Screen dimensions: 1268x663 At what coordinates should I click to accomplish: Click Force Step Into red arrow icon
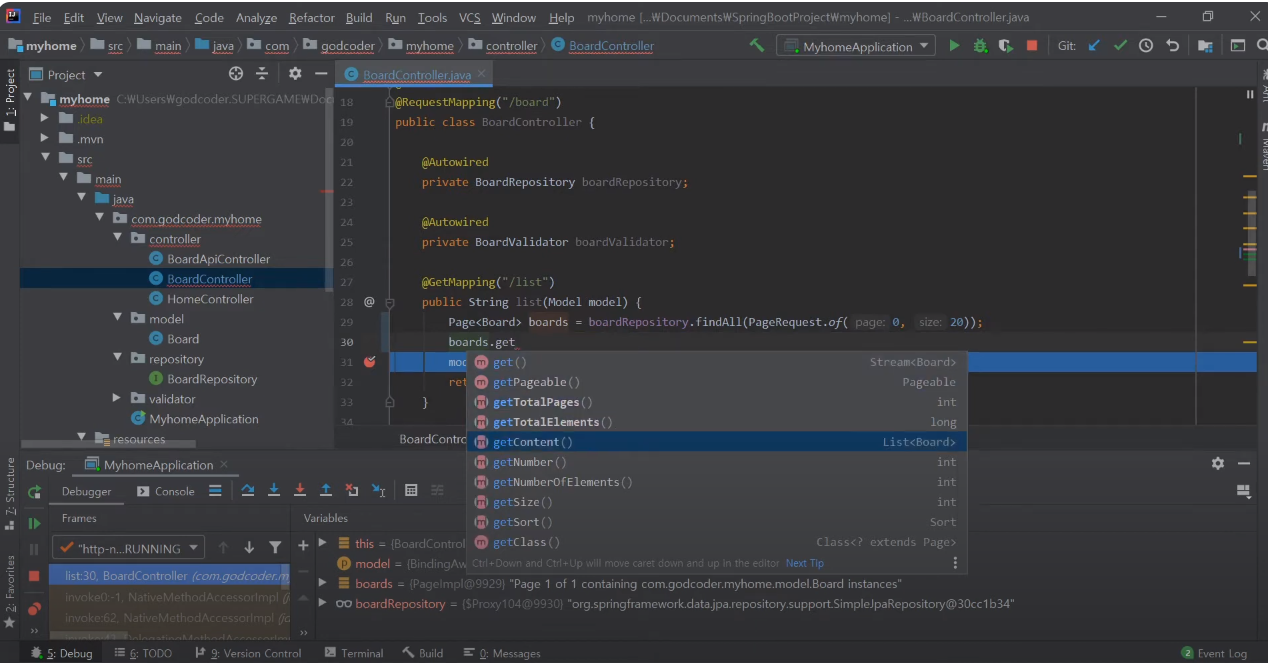pyautogui.click(x=300, y=490)
